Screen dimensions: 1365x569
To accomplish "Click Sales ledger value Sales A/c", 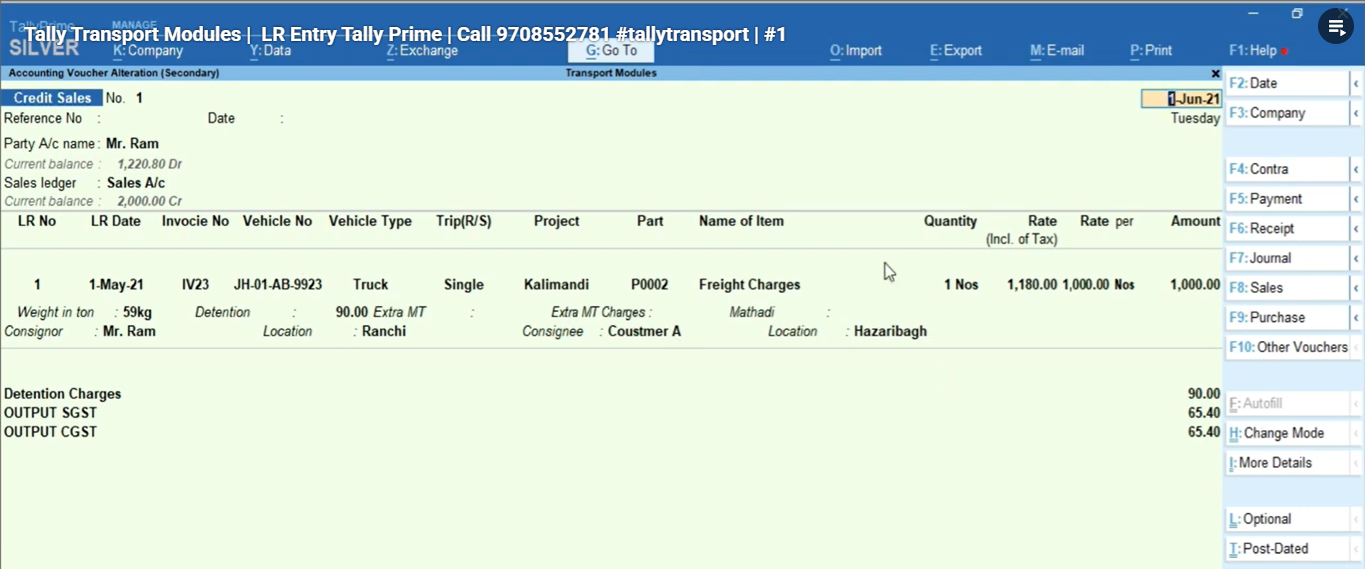I will (136, 183).
